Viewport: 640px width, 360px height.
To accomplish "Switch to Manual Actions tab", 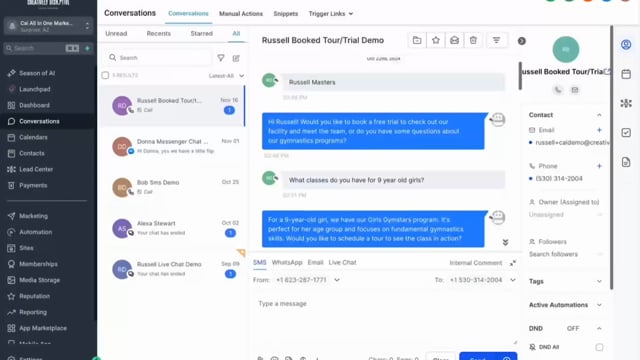I will click(241, 14).
